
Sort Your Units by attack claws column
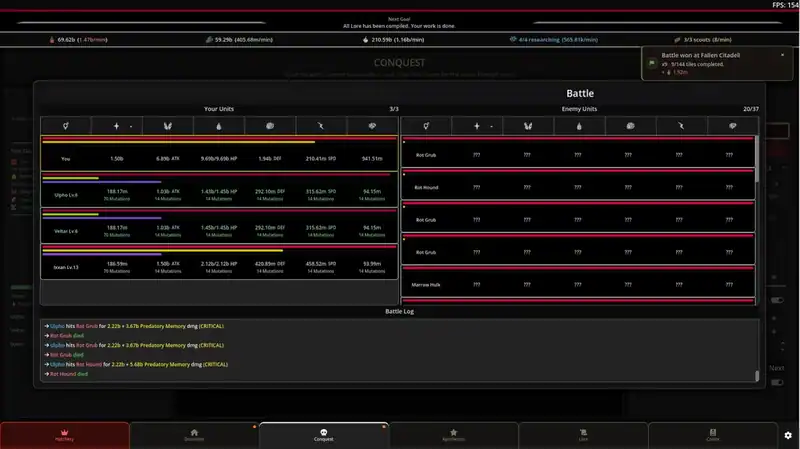tap(168, 126)
